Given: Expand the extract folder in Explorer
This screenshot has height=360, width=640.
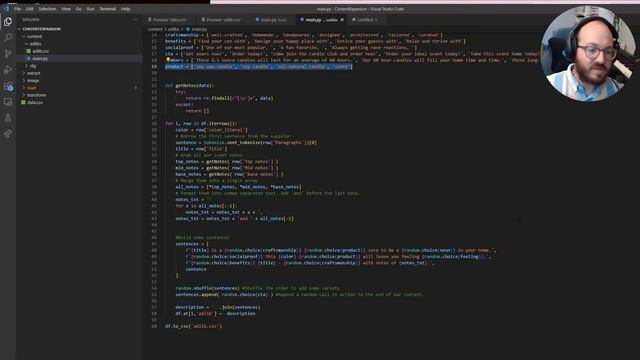Looking at the screenshot, I should [33, 73].
